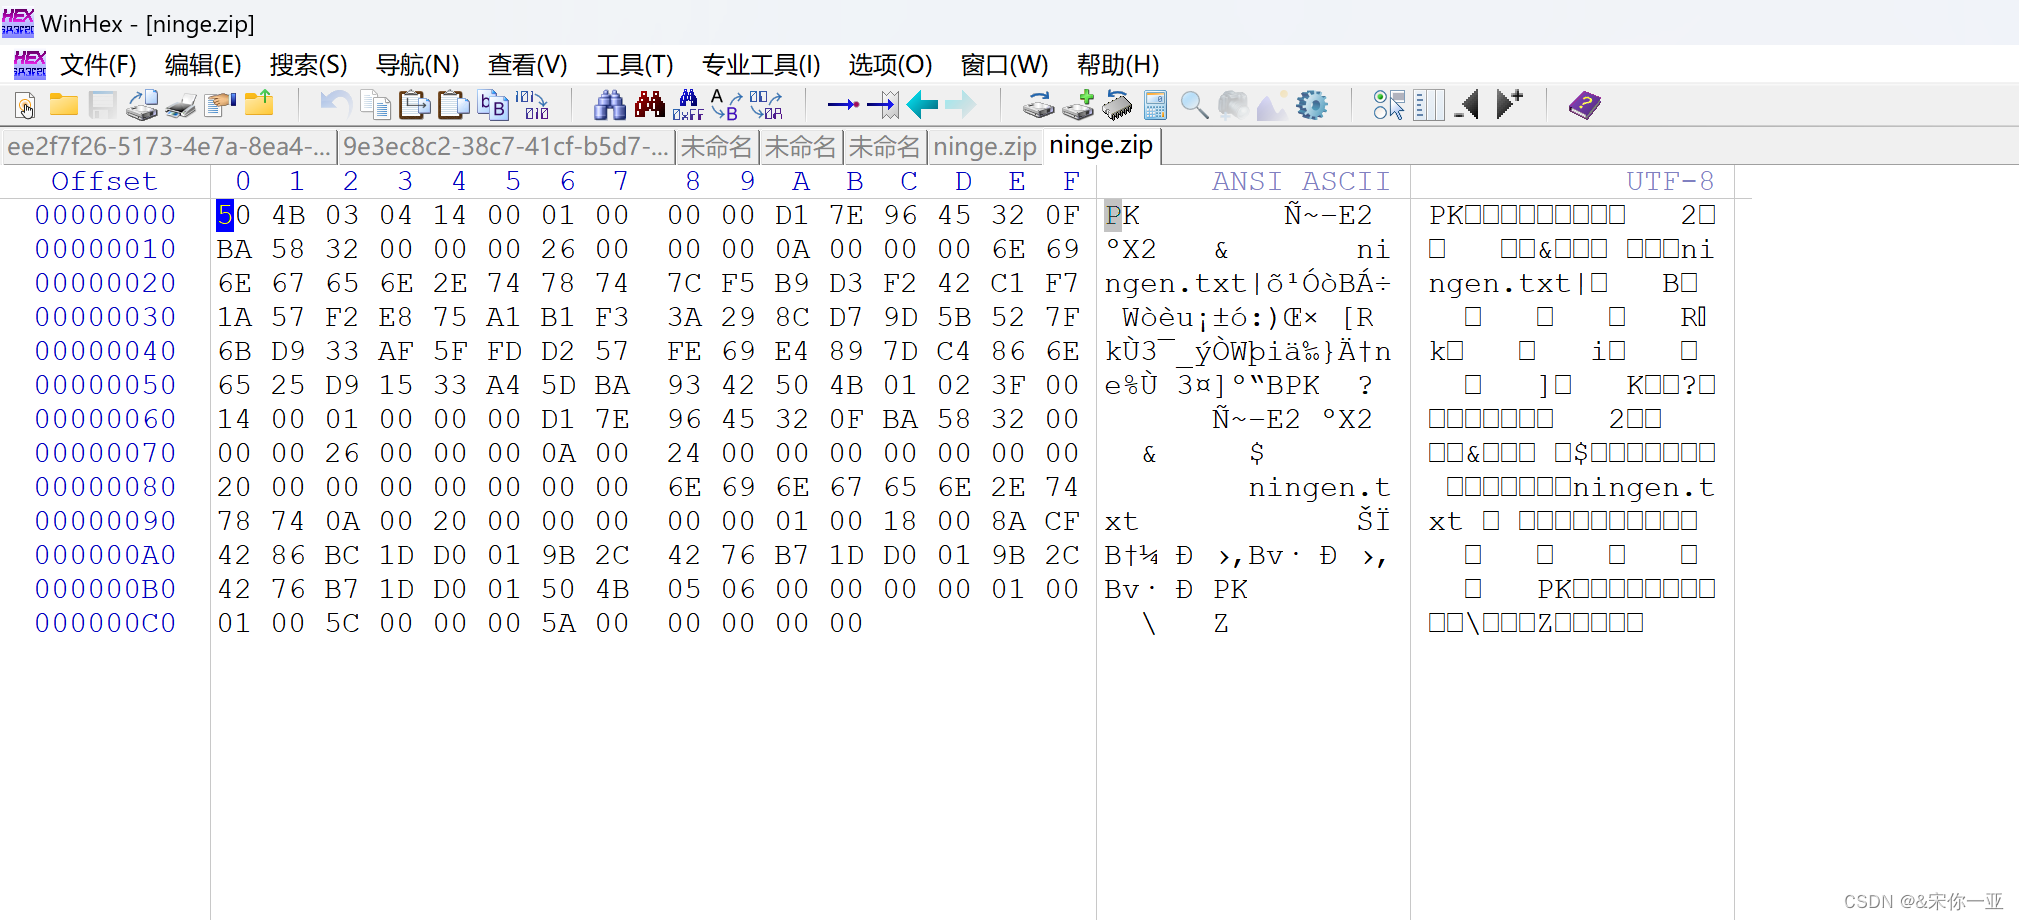2019x920 pixels.
Task: Open Find Hex Values with red binoculars icon
Action: pos(649,105)
